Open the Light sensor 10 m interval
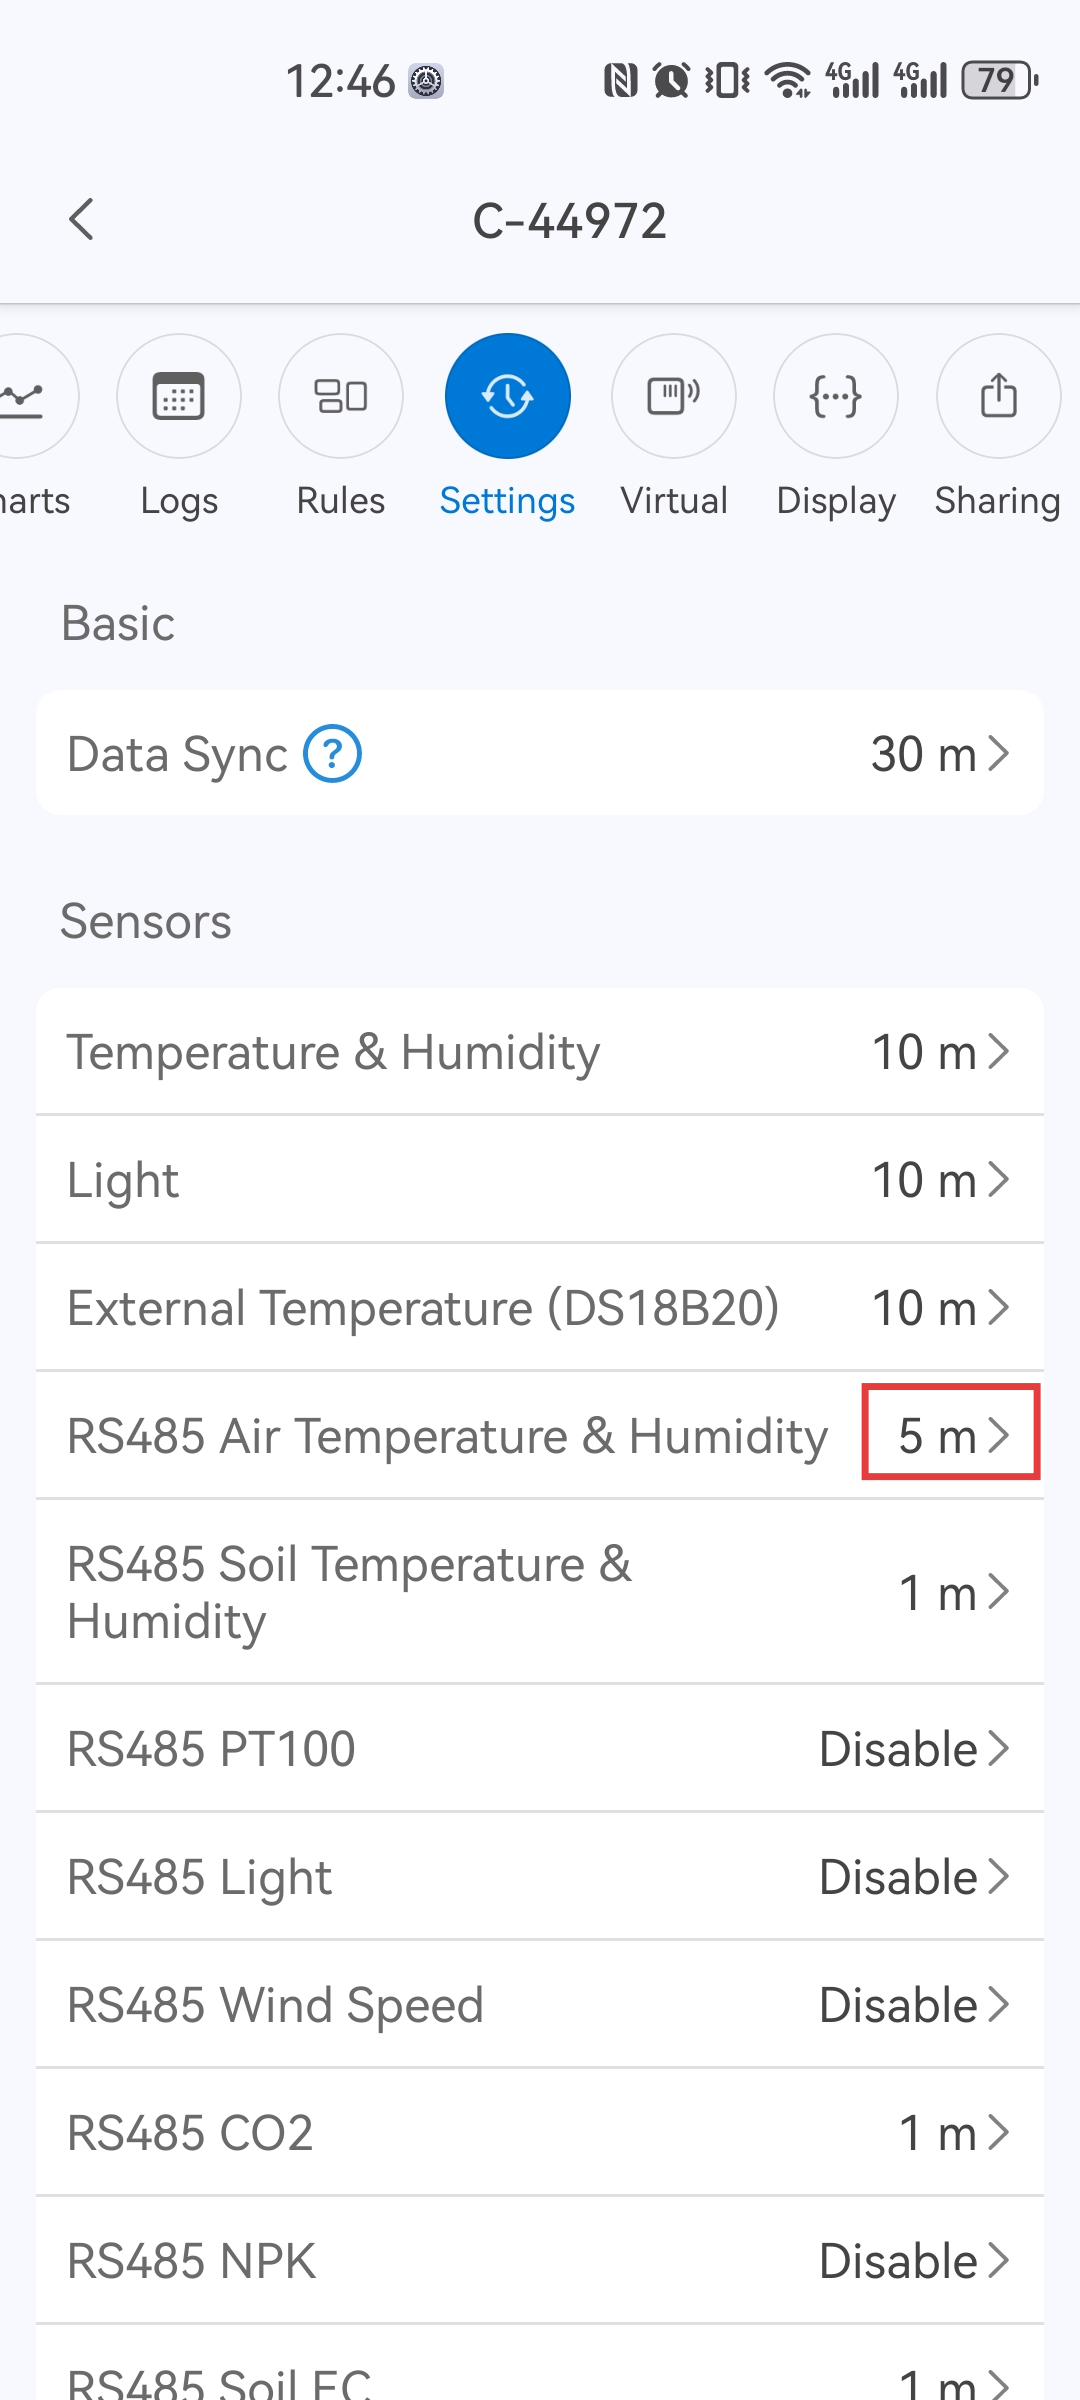 pos(940,1180)
